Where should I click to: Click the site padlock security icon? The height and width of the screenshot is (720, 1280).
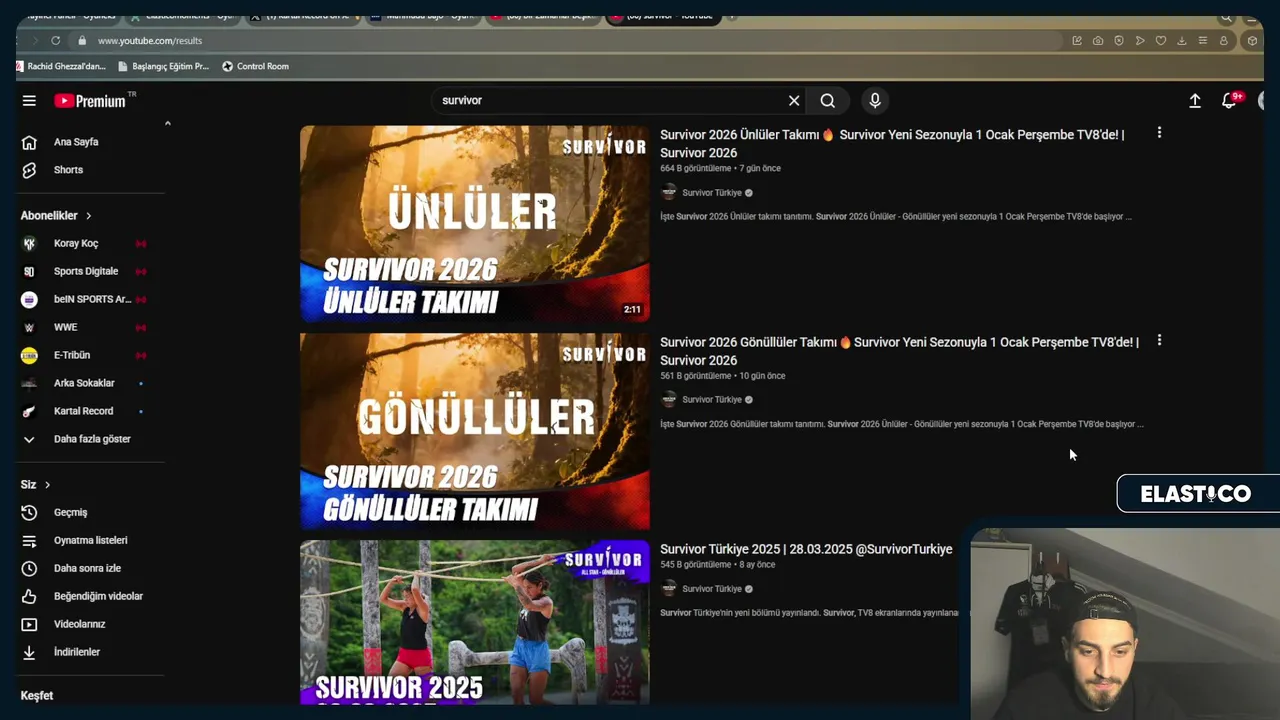tap(81, 41)
